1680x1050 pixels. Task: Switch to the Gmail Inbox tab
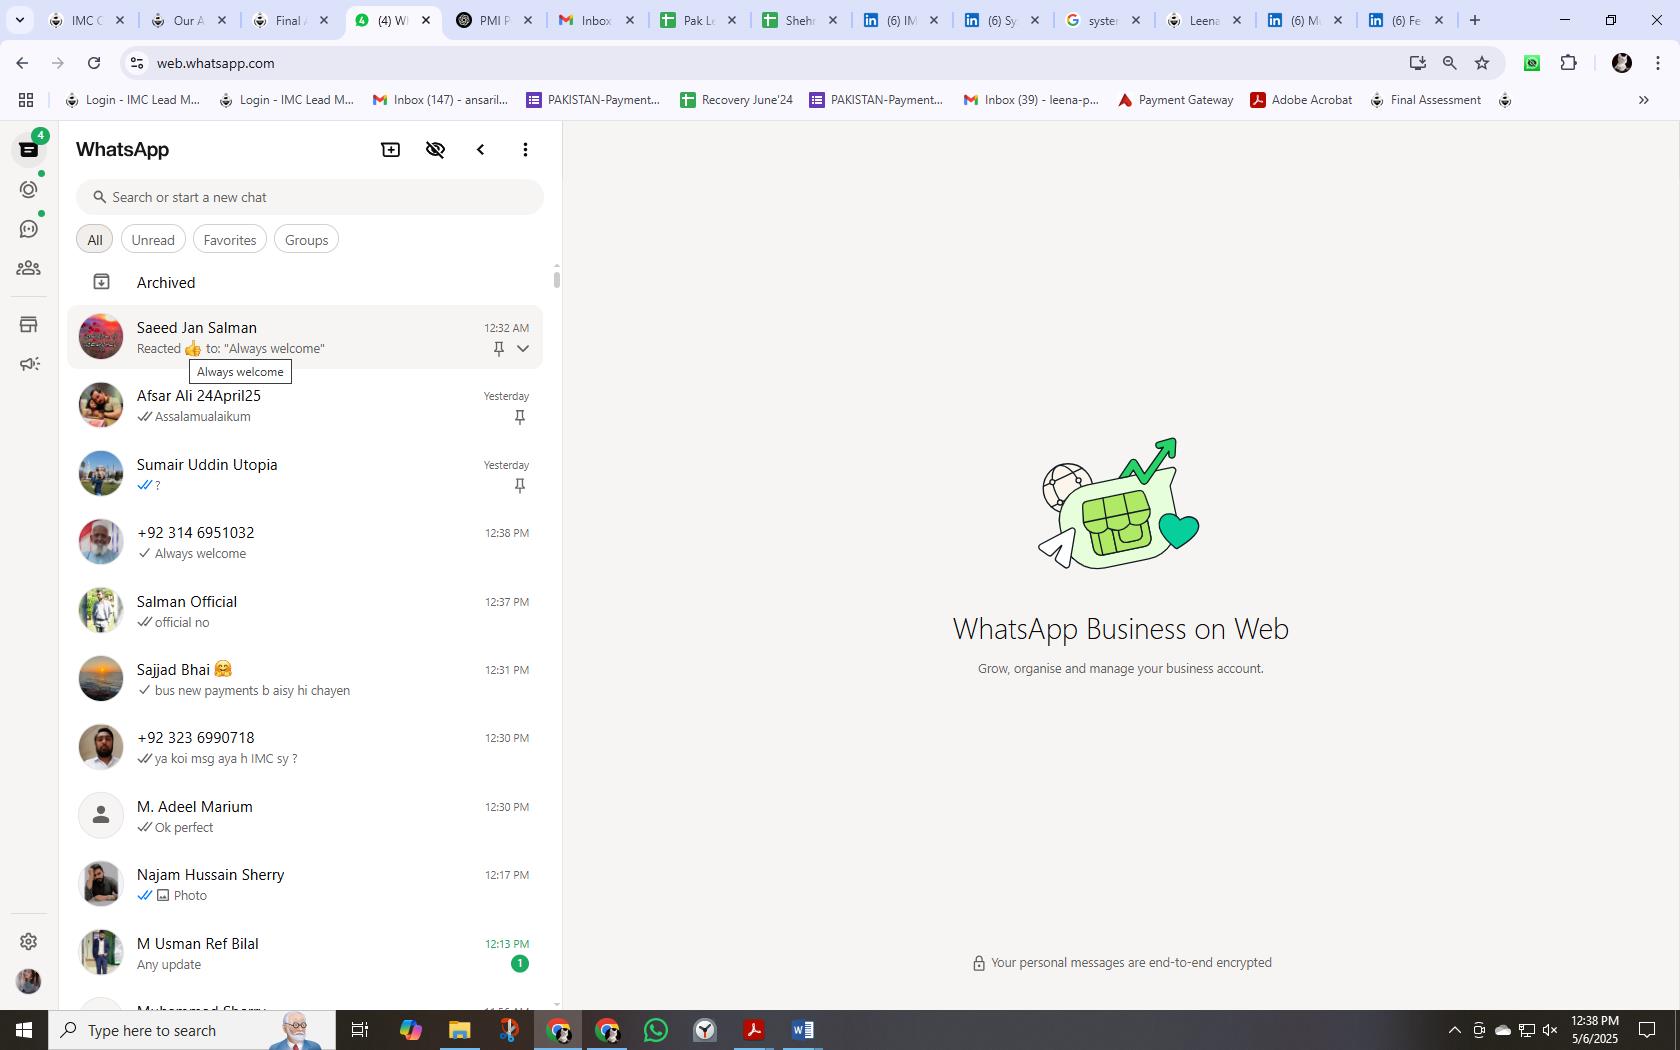pos(596,20)
